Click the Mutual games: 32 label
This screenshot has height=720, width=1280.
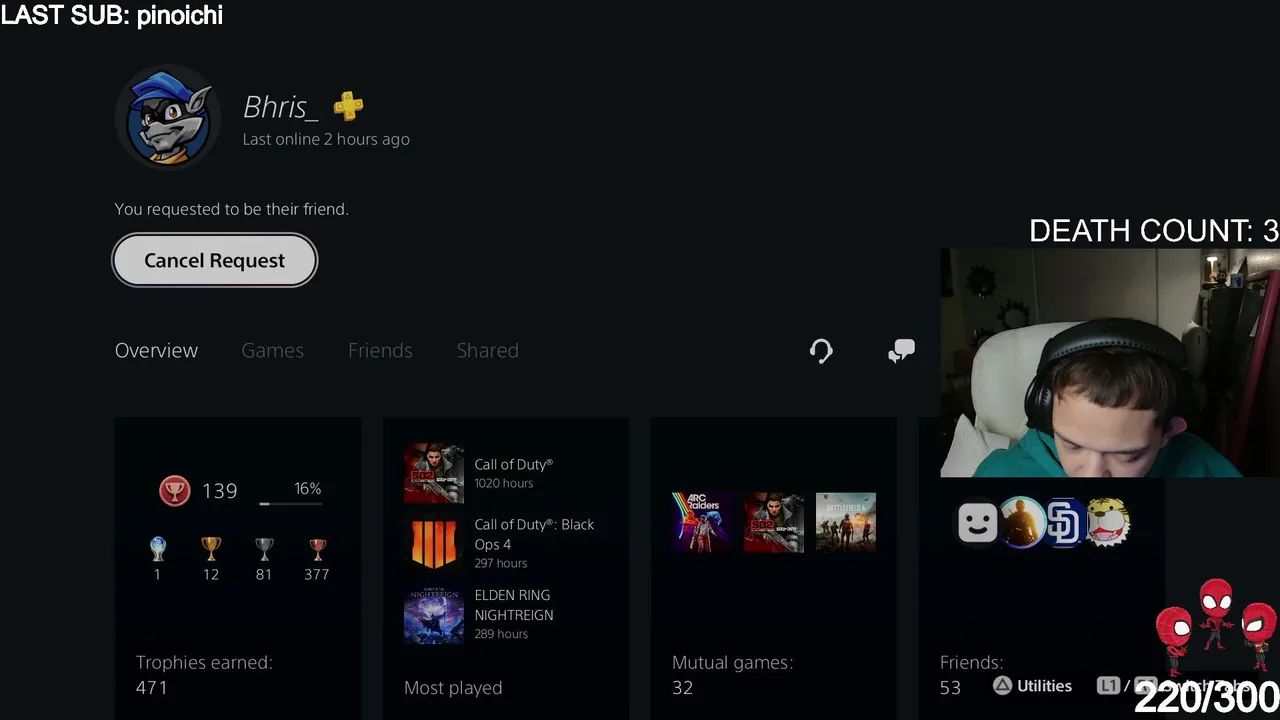coord(732,675)
